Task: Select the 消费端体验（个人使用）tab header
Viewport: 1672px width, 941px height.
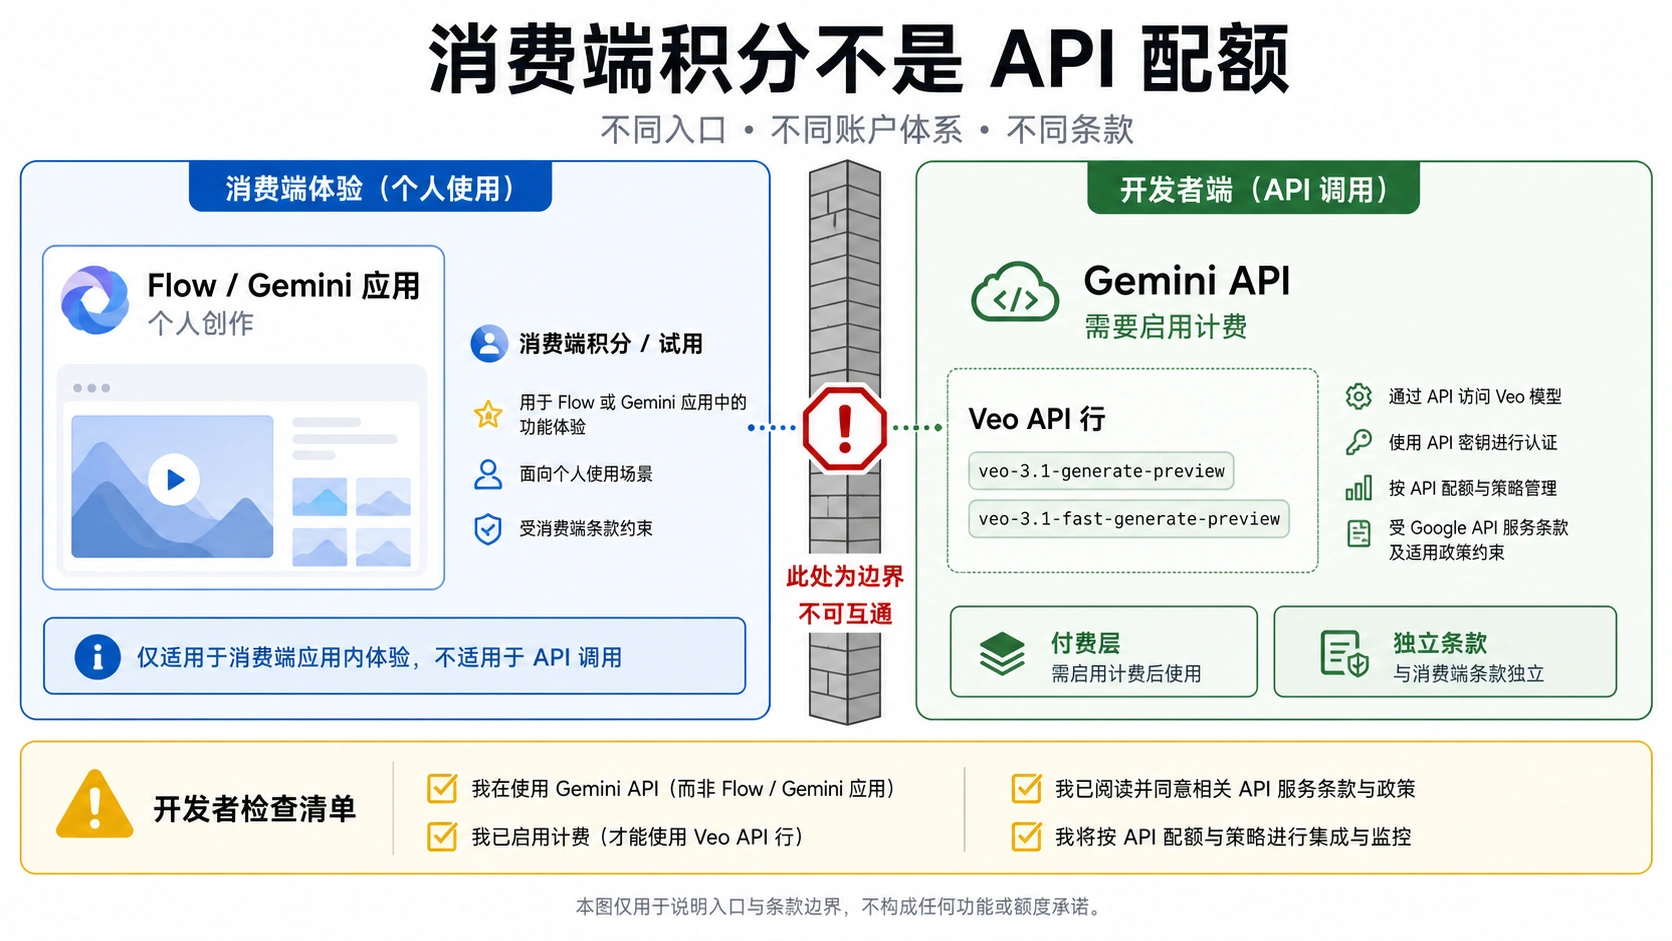Action: tap(370, 187)
